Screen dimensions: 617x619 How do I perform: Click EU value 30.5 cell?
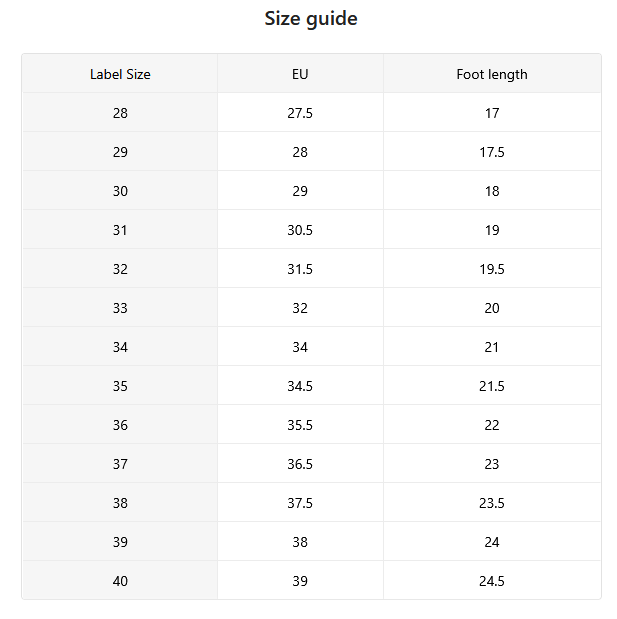300,230
